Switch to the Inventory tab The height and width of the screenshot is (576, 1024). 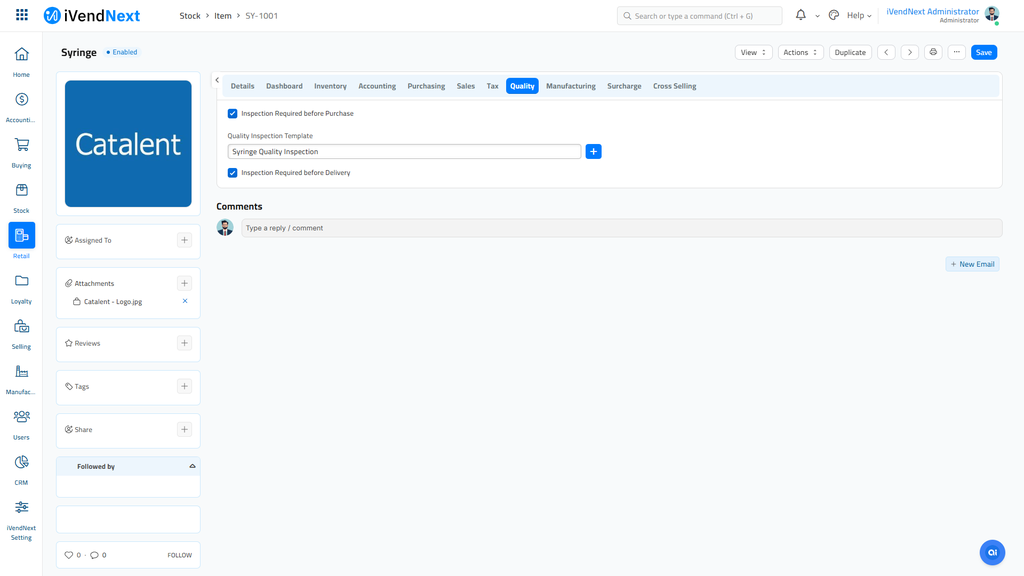point(330,86)
